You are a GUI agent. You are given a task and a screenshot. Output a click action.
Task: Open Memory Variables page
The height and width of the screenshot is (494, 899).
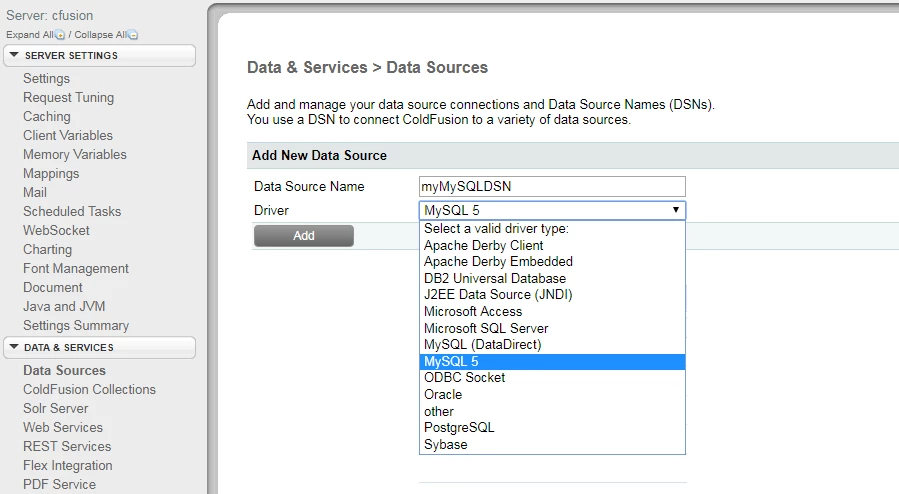(75, 154)
